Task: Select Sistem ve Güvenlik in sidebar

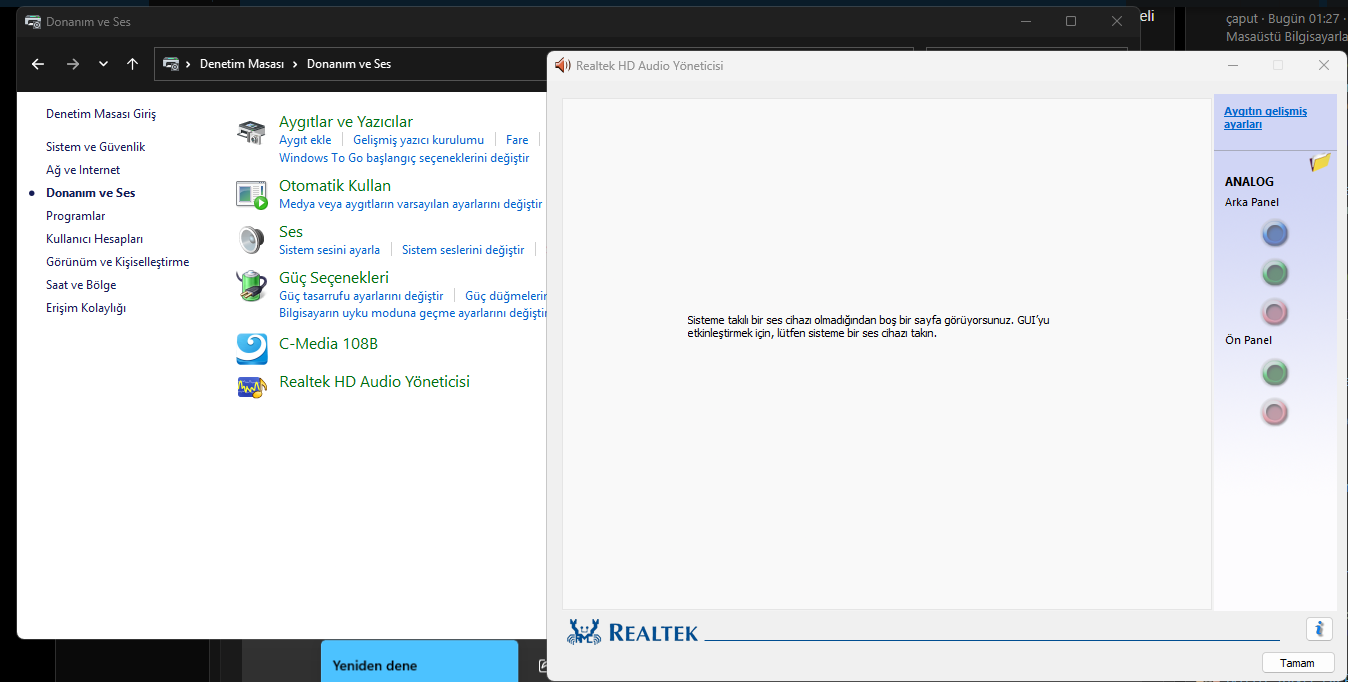Action: (95, 147)
